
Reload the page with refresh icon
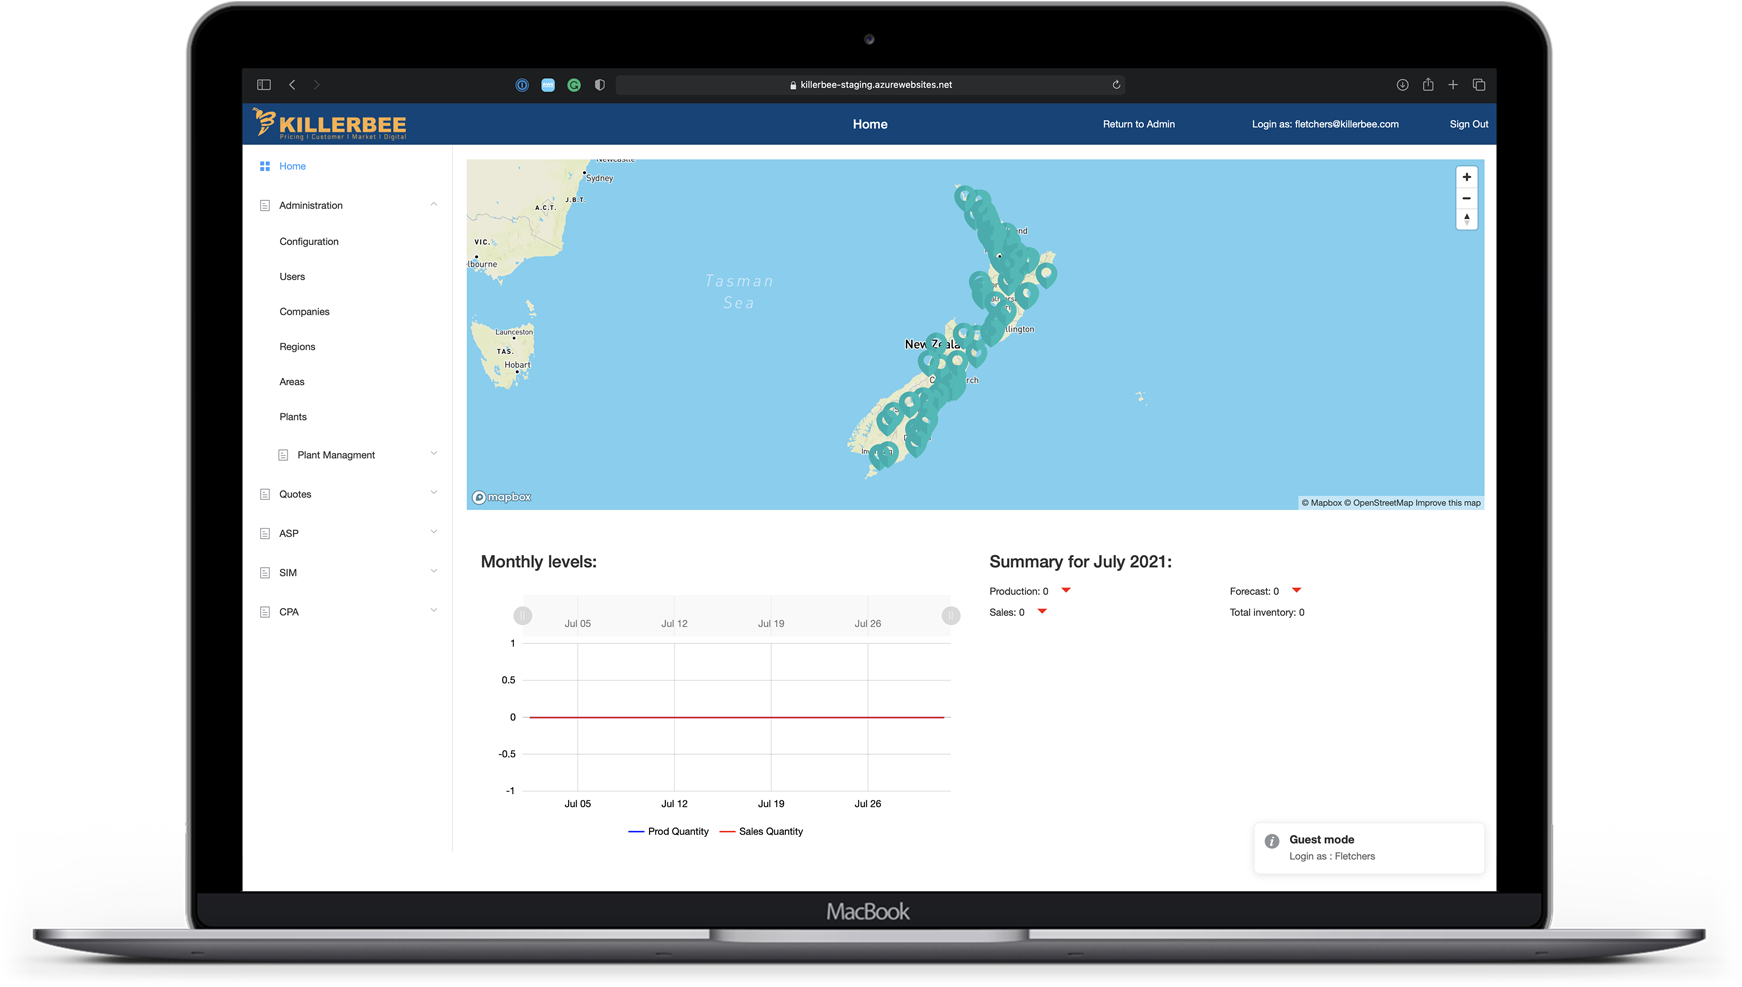(1116, 85)
